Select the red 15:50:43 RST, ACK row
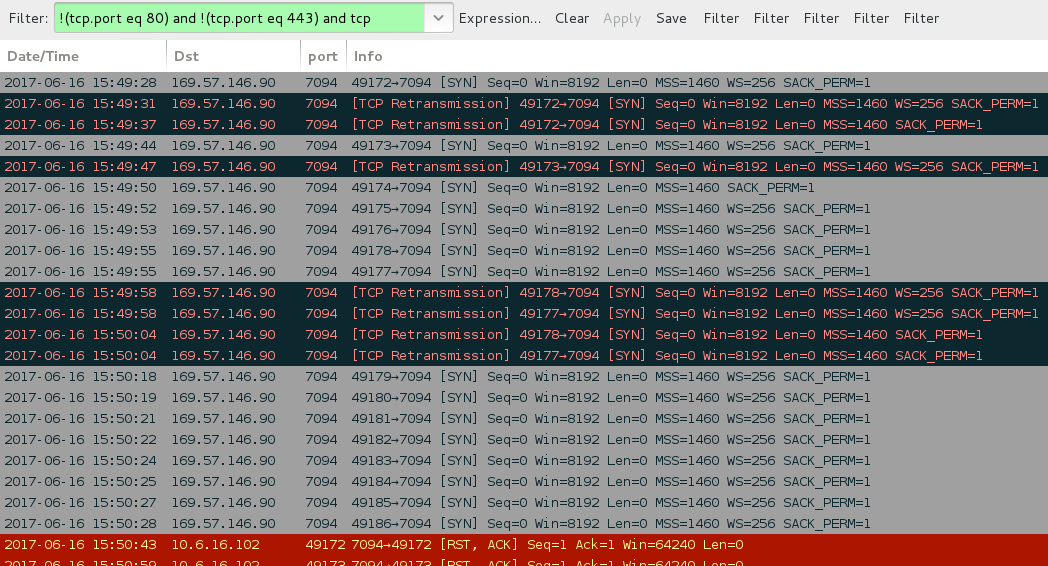Screen dimensions: 1048x566 tap(524, 545)
